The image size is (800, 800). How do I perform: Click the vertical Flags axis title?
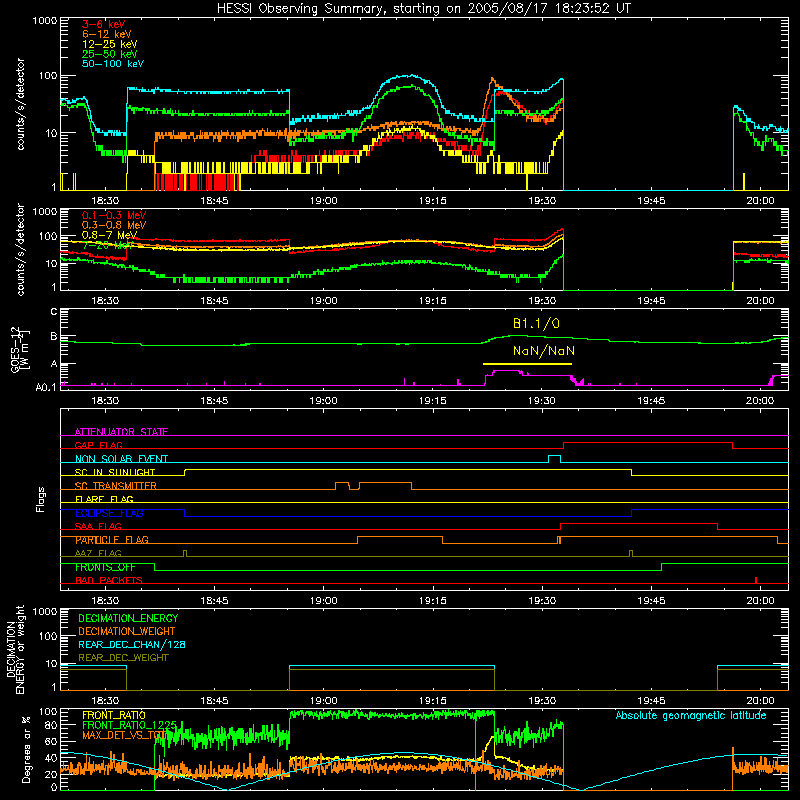41,499
